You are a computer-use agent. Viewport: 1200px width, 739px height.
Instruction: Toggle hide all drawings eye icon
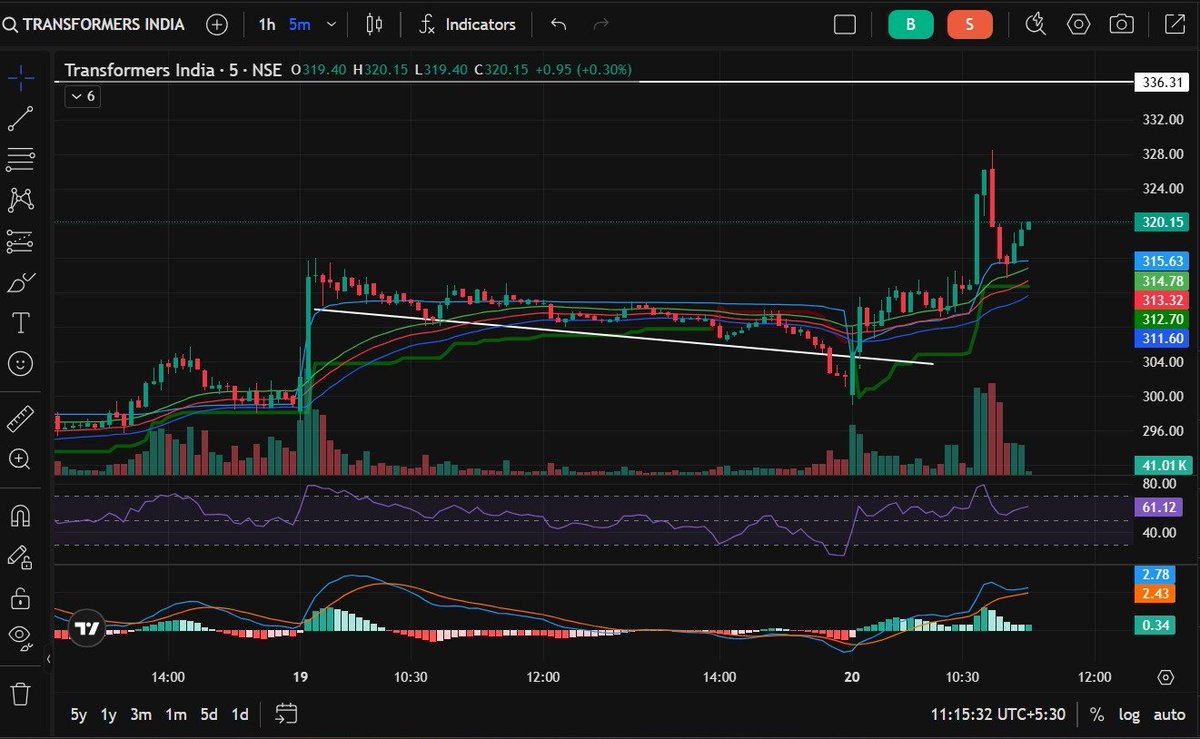20,635
